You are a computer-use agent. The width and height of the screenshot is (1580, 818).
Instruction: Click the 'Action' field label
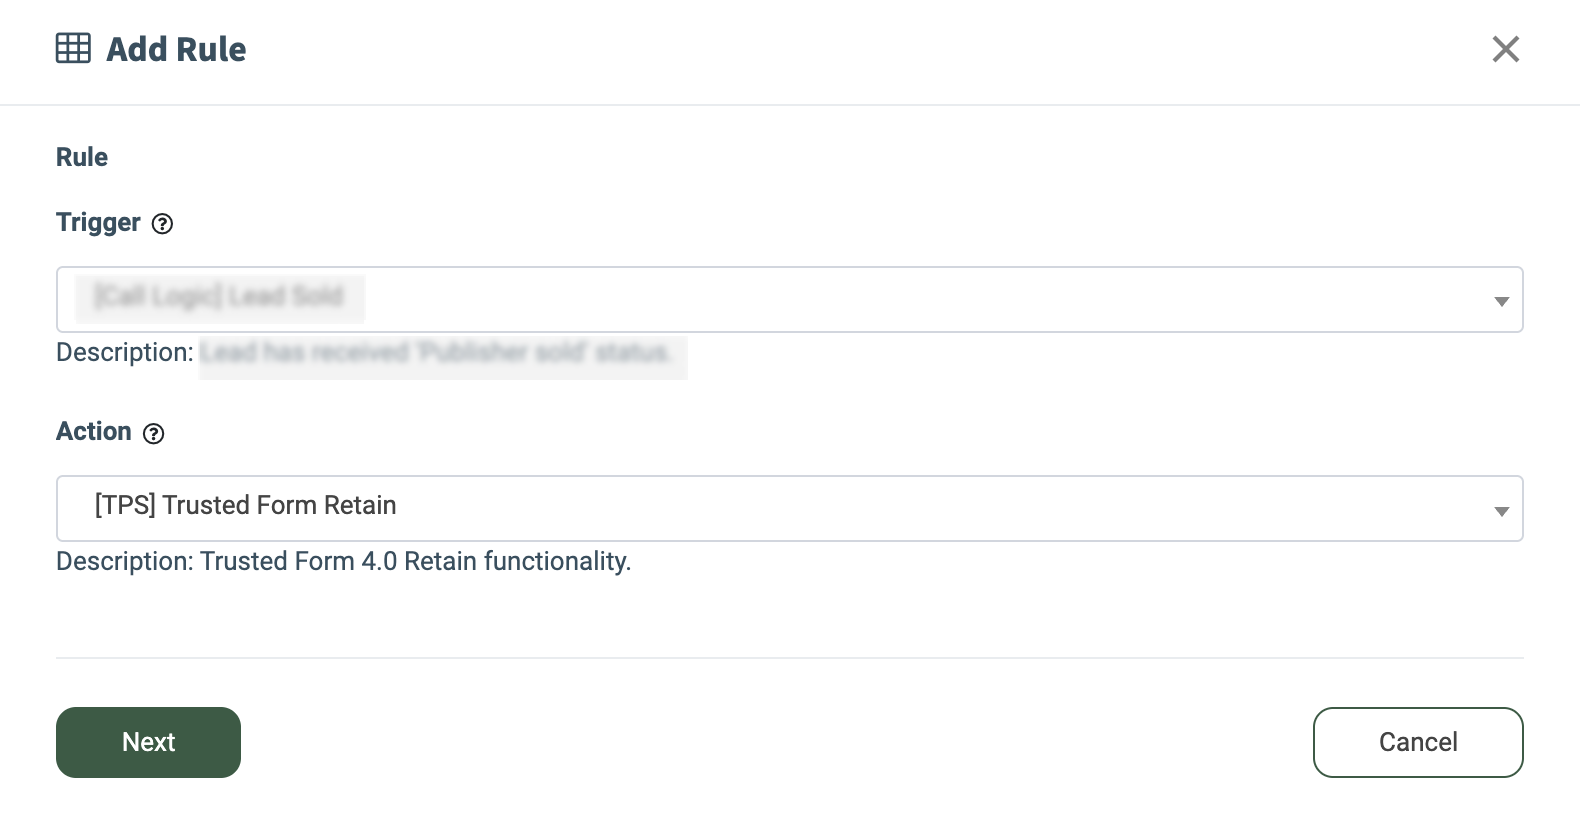pos(94,431)
